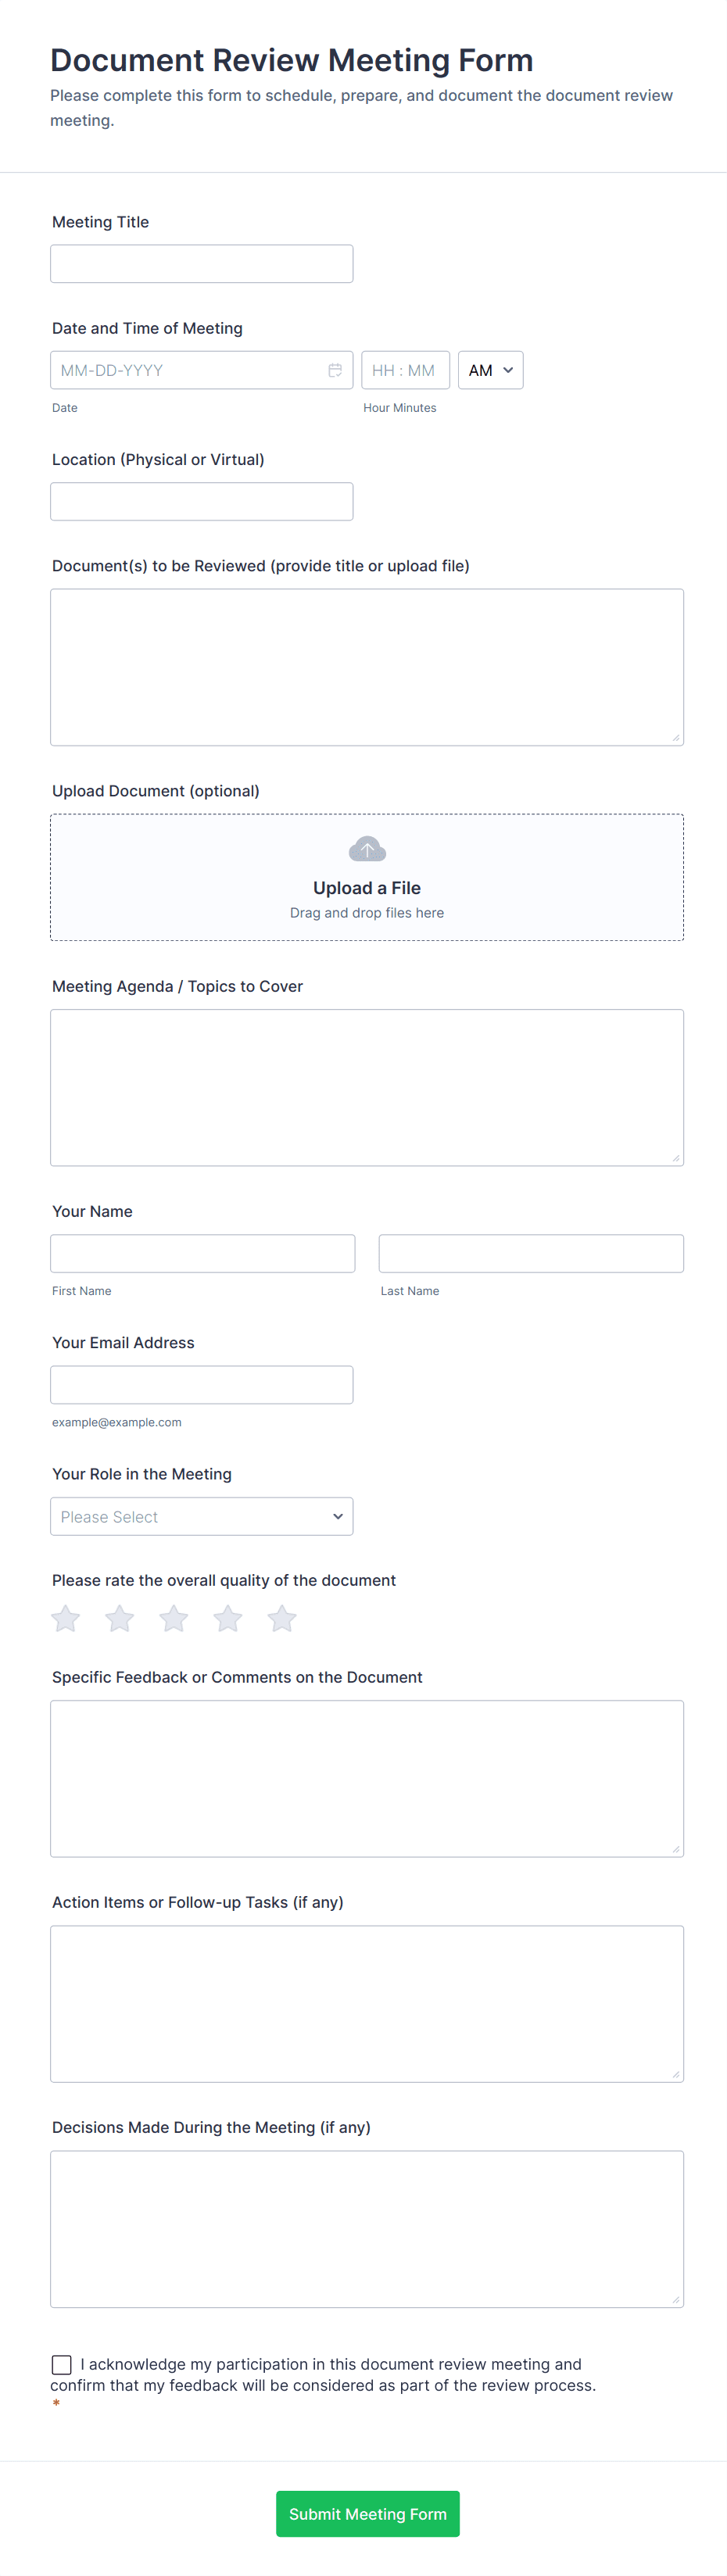This screenshot has width=727, height=2576.
Task: Click the Last Name field
Action: [x=530, y=1253]
